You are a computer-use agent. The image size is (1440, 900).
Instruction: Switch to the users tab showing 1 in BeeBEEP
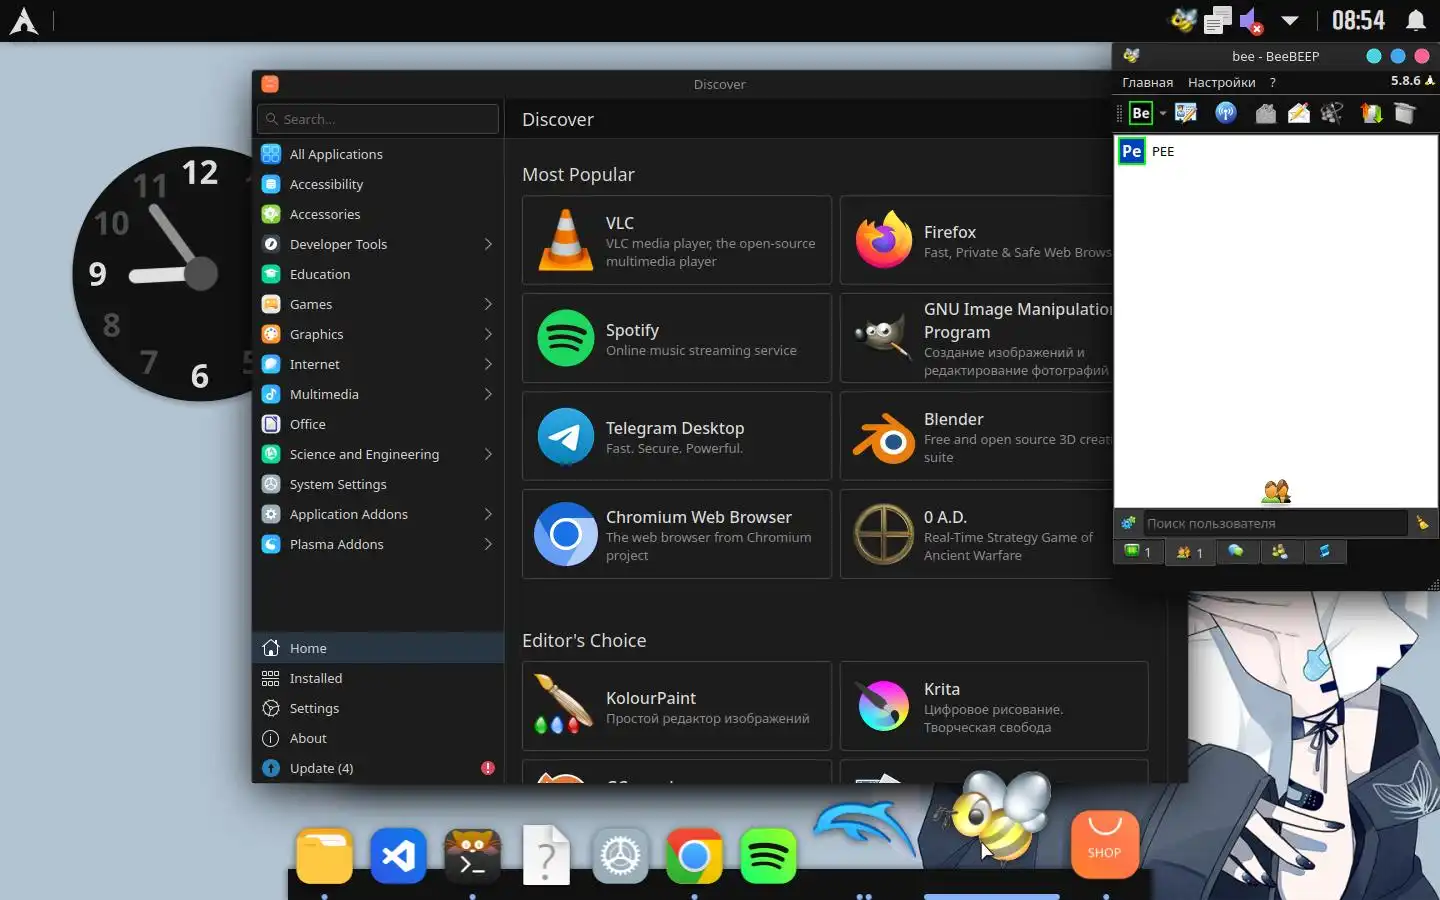(x=1189, y=551)
